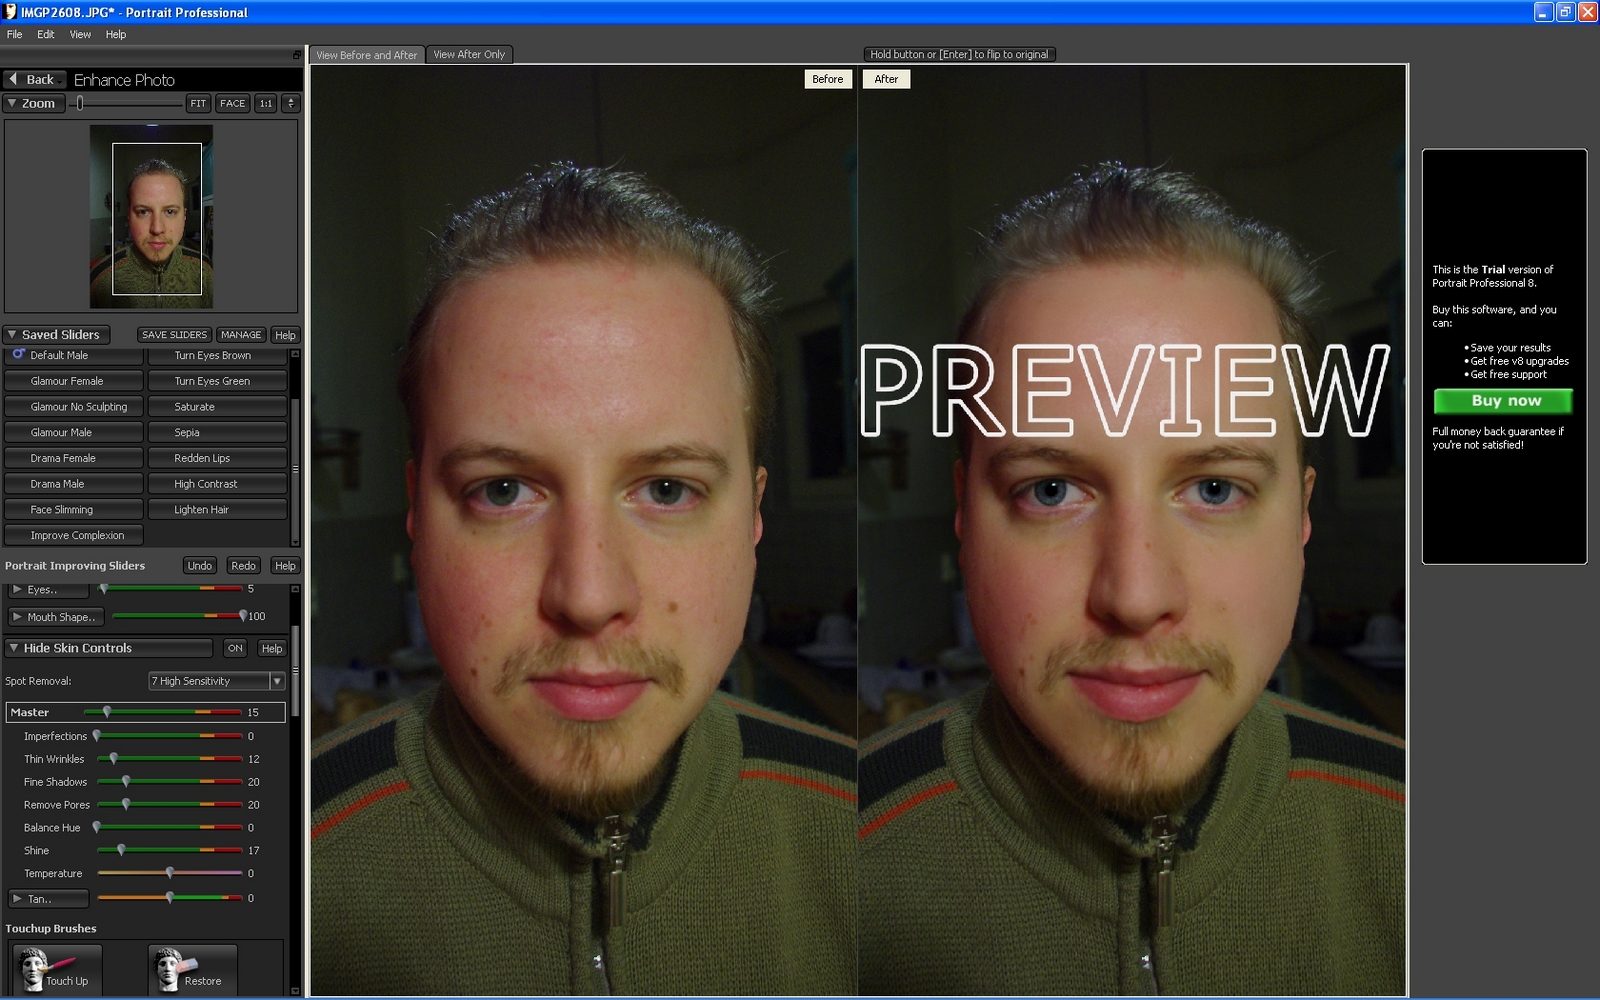Click the Thin Wrinkles slider

coord(169,759)
